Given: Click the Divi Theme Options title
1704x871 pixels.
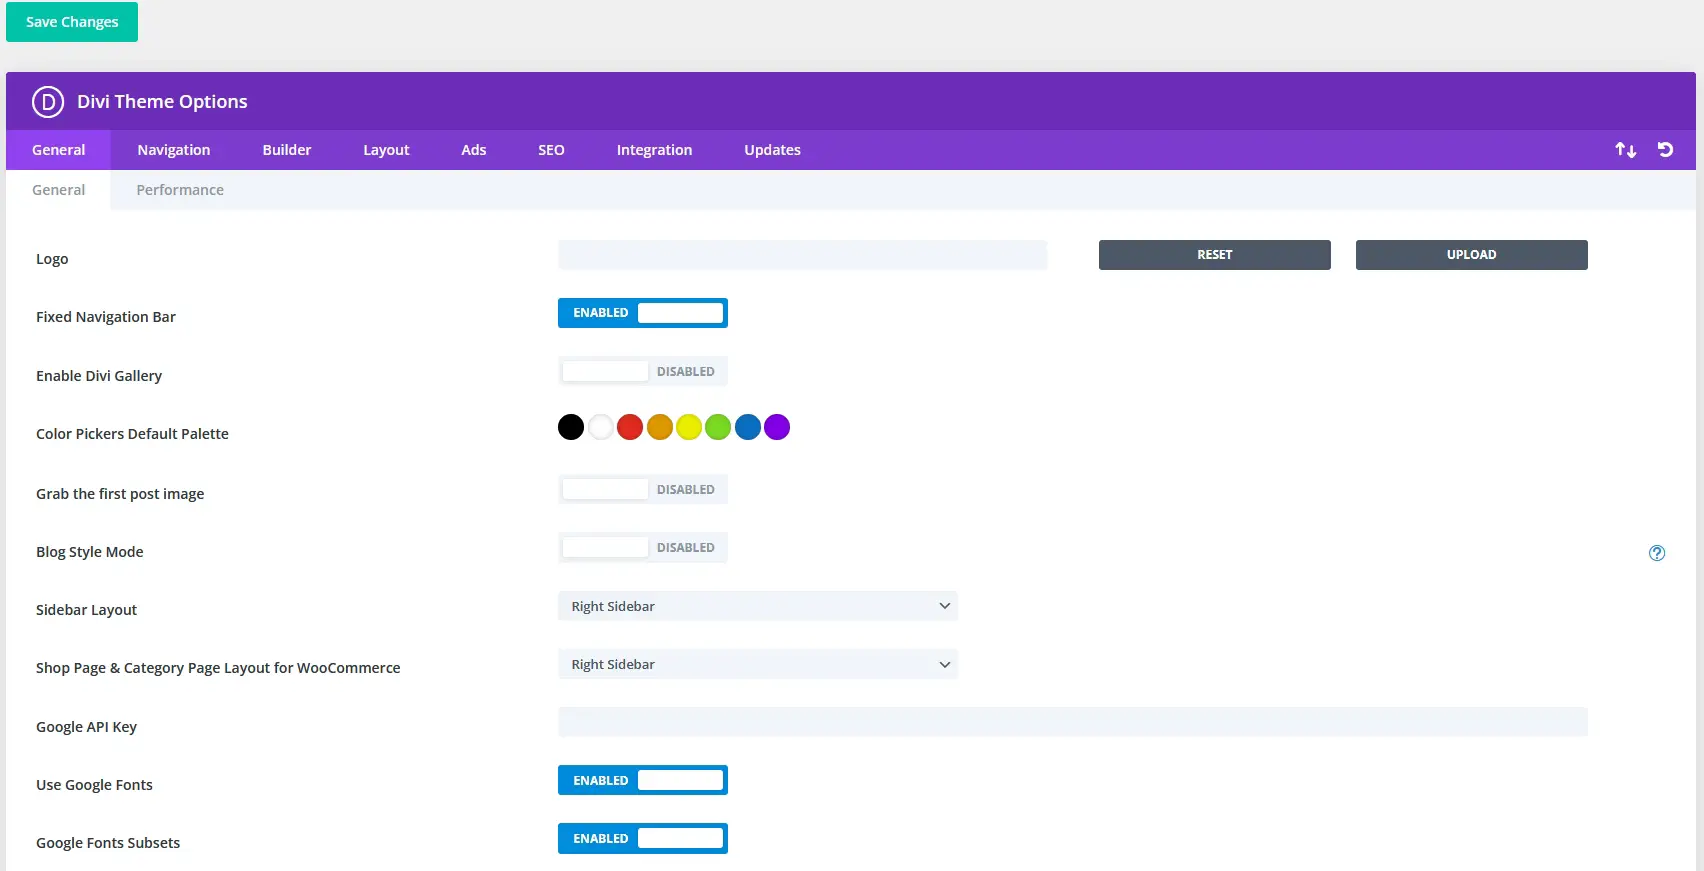Looking at the screenshot, I should click(x=162, y=102).
